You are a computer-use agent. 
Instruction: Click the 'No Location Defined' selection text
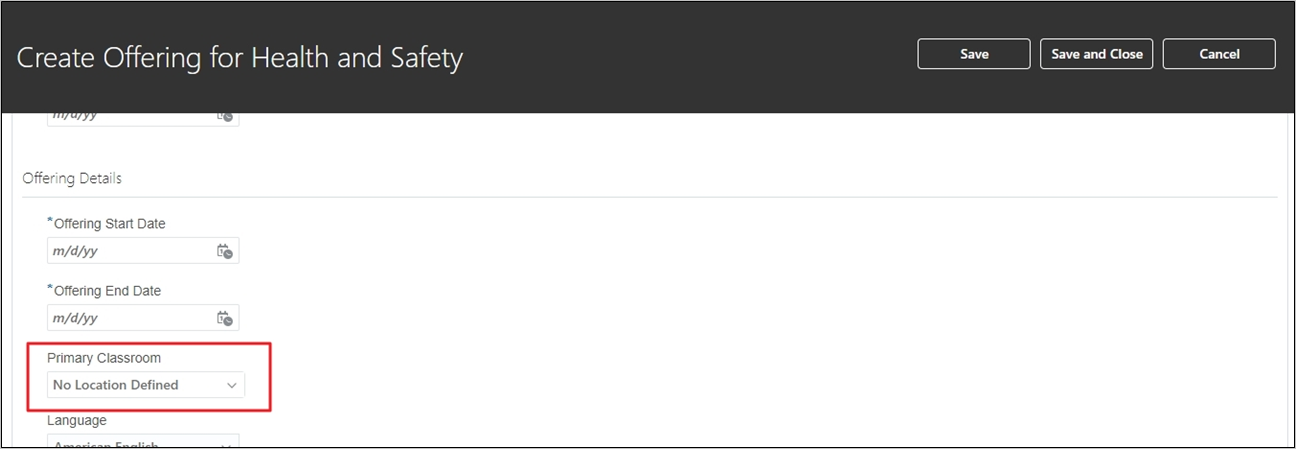[116, 385]
